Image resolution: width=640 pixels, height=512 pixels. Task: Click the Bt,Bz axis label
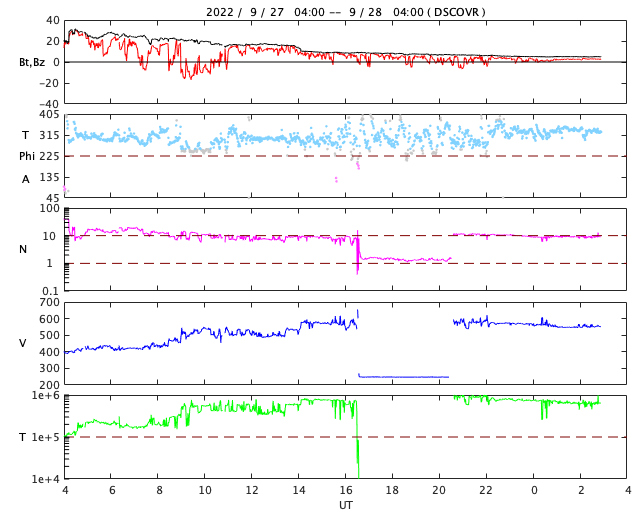coord(32,62)
